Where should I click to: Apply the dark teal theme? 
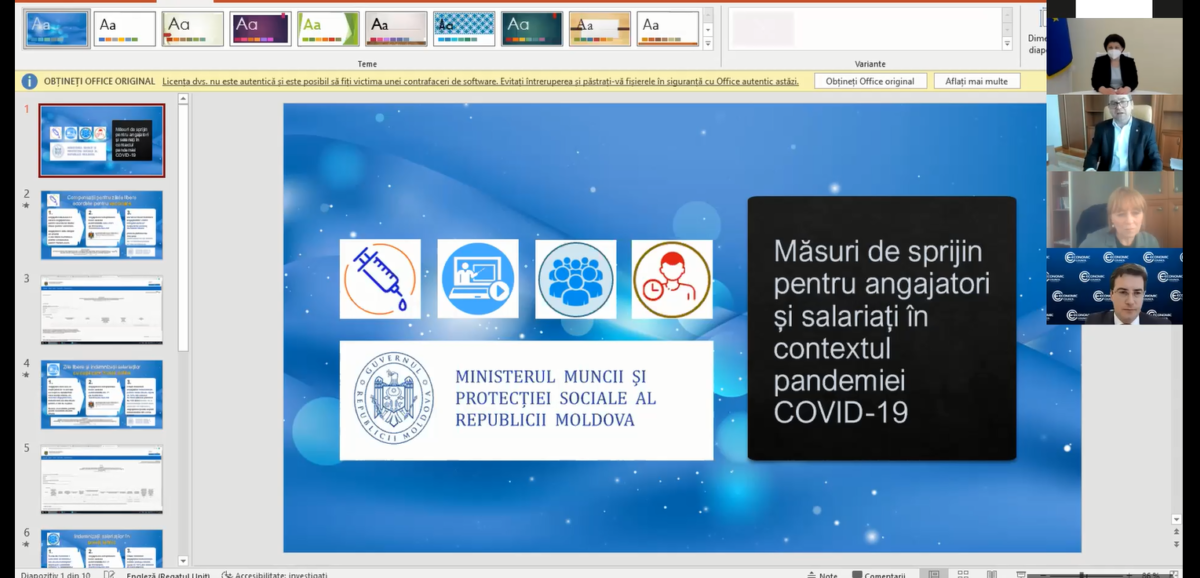532,29
